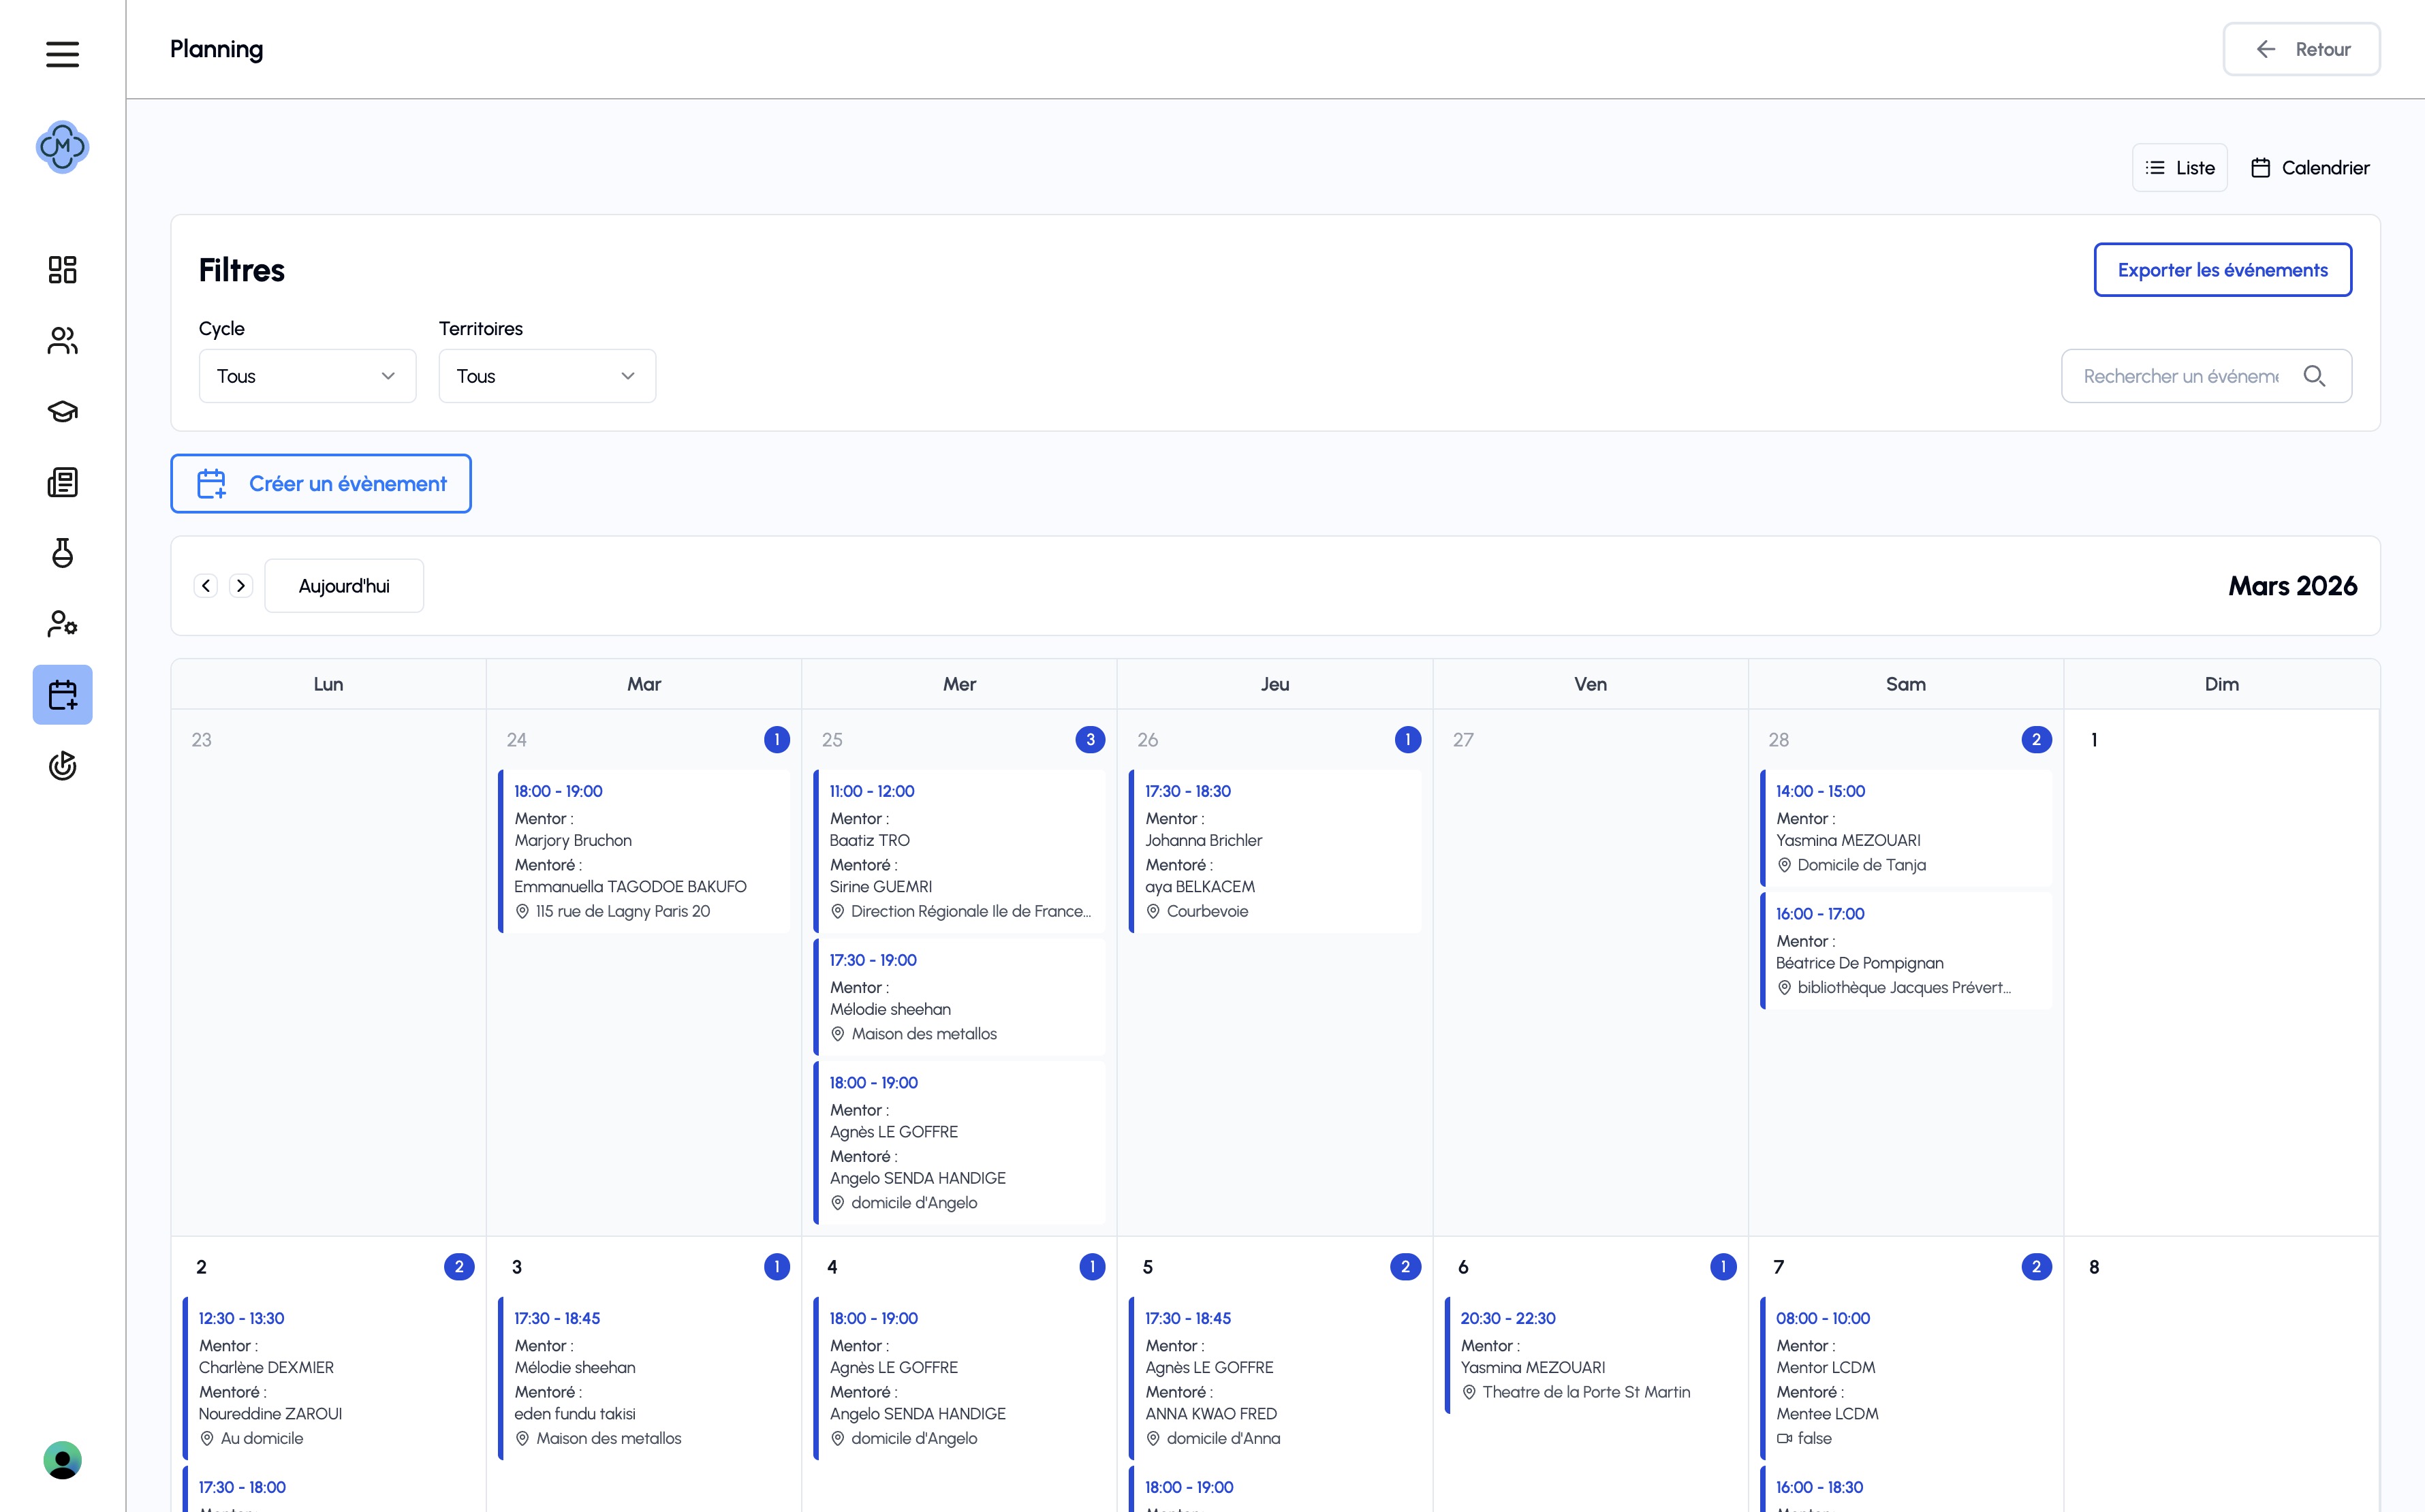Image resolution: width=2425 pixels, height=1512 pixels.
Task: Open the goal target chart icon
Action: pos(62,766)
